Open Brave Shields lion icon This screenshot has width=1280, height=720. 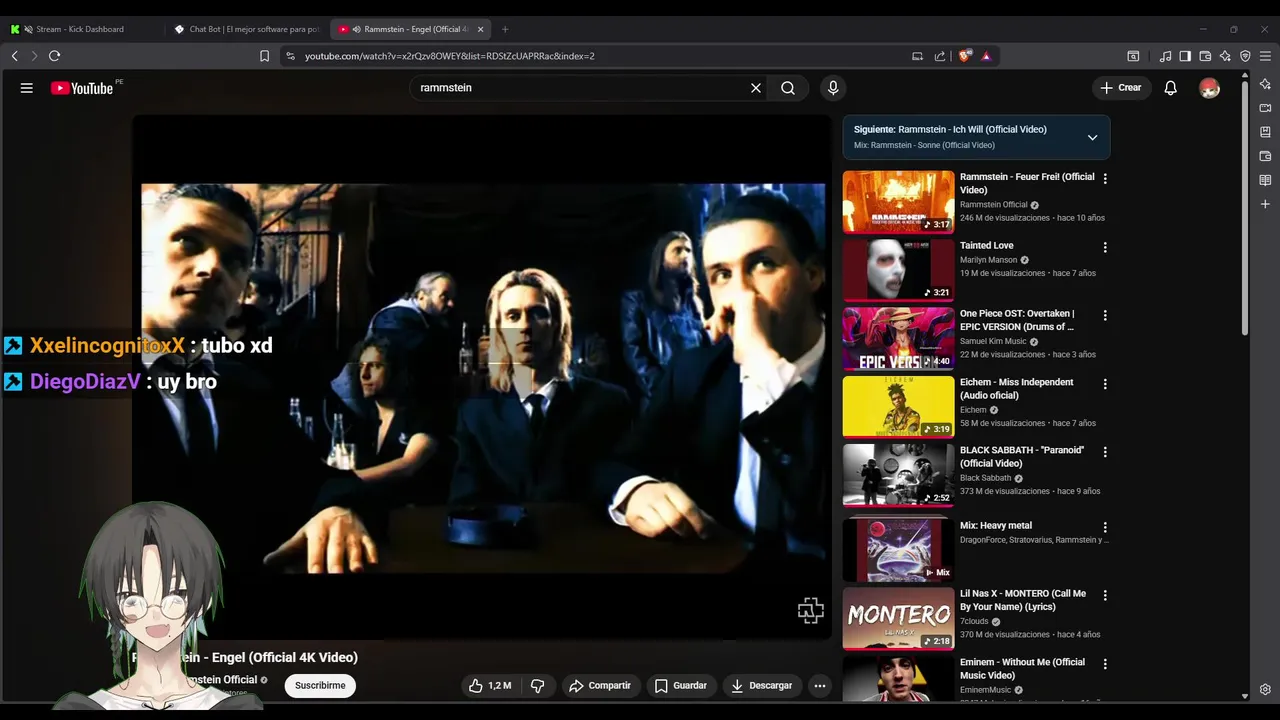coord(965,56)
